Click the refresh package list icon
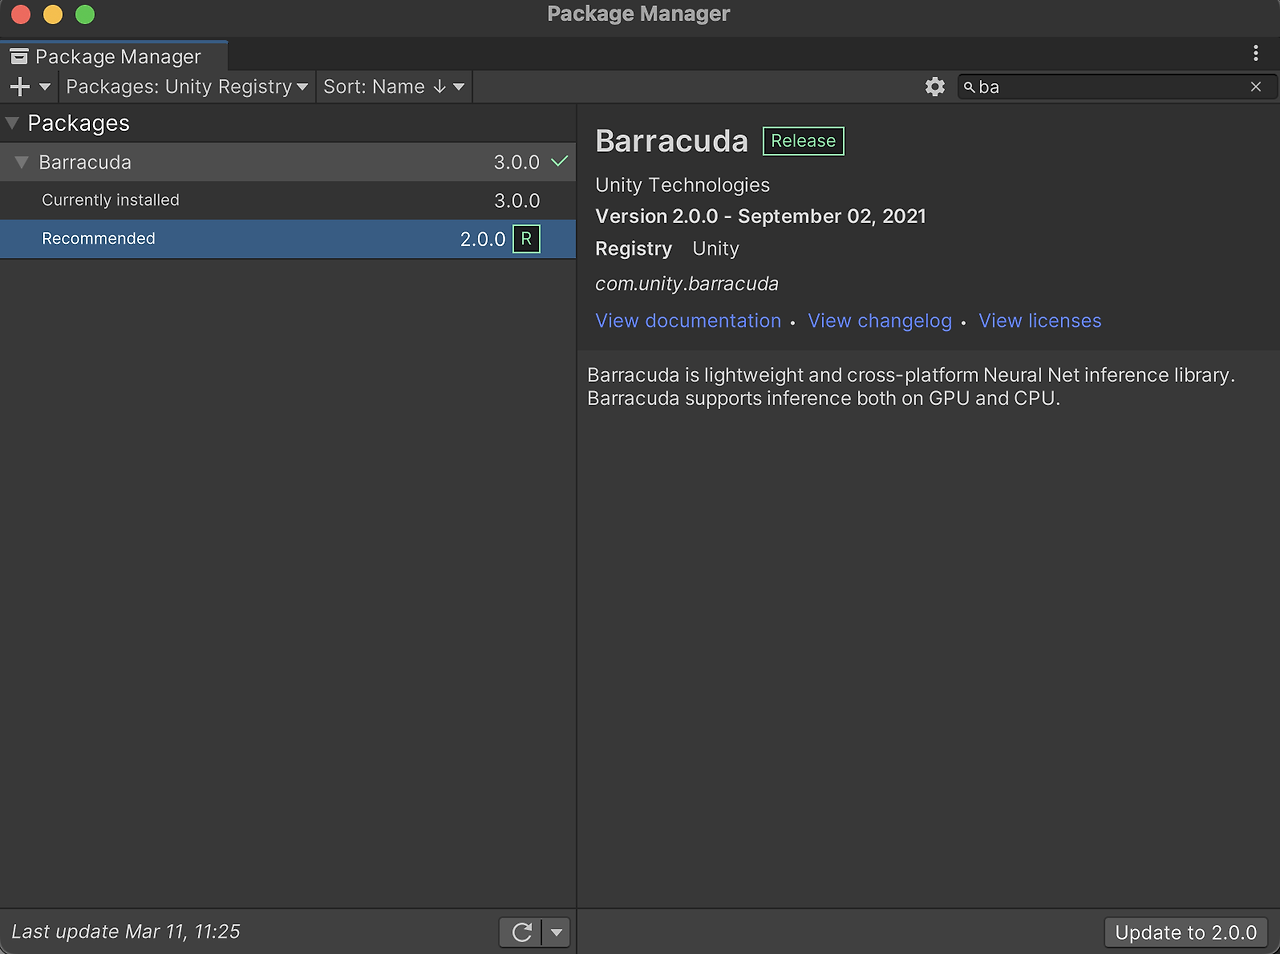The width and height of the screenshot is (1280, 954). pos(521,933)
